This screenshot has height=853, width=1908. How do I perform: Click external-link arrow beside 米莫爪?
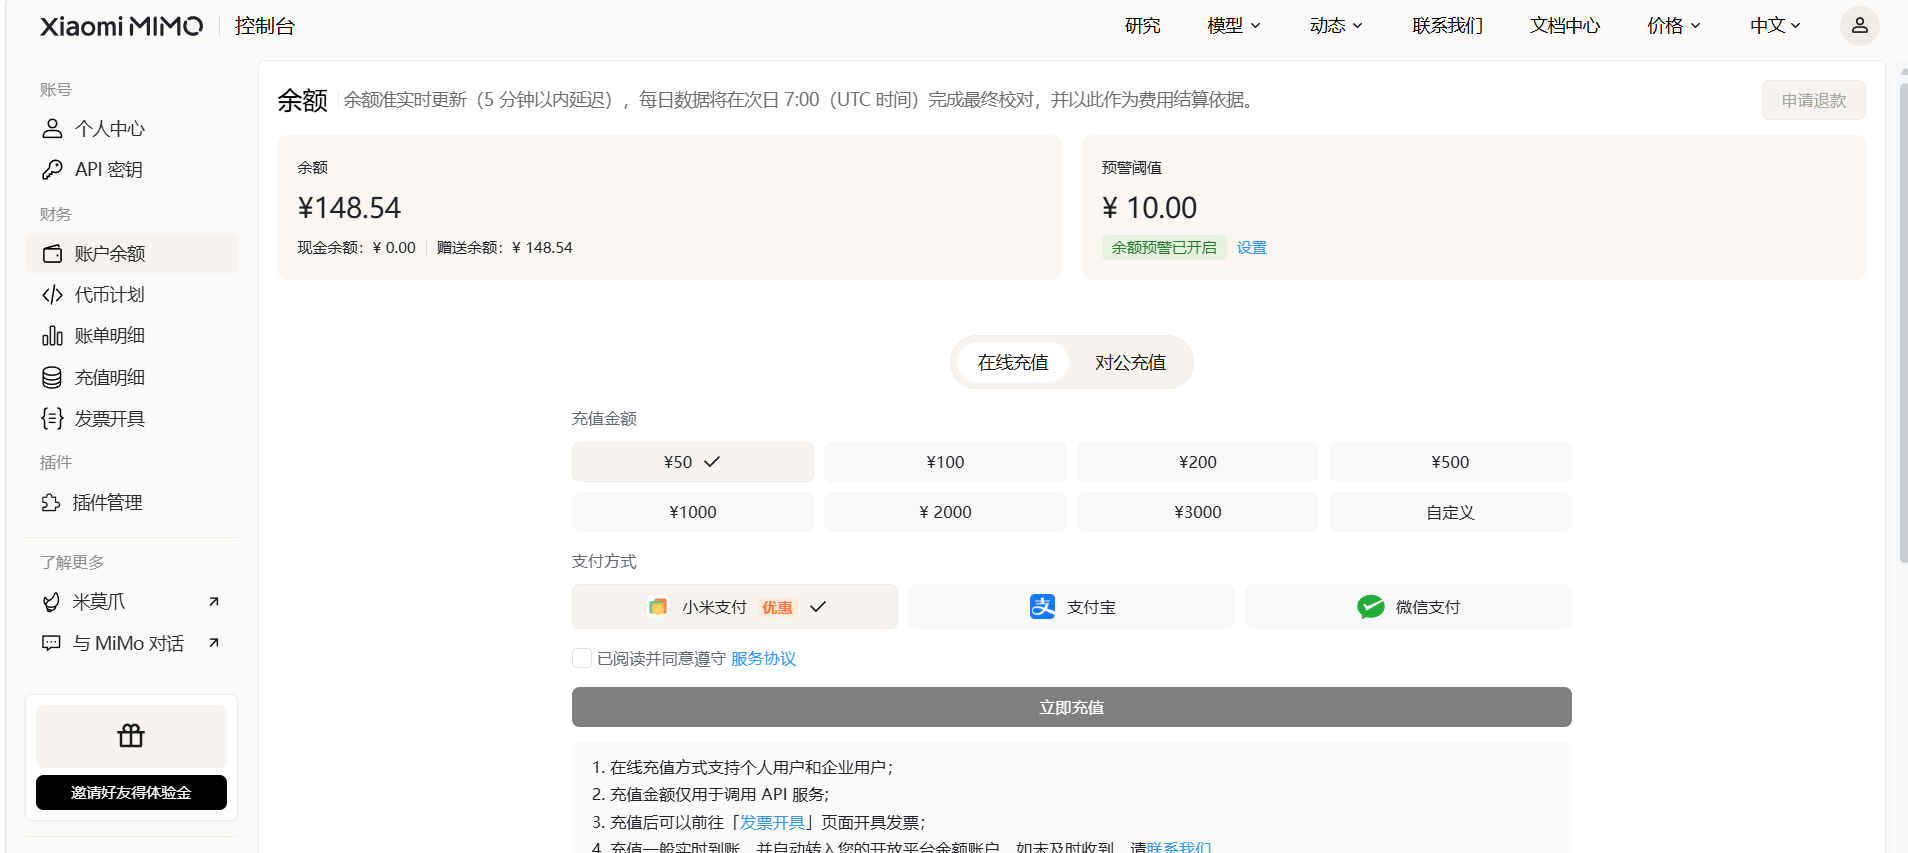point(213,601)
